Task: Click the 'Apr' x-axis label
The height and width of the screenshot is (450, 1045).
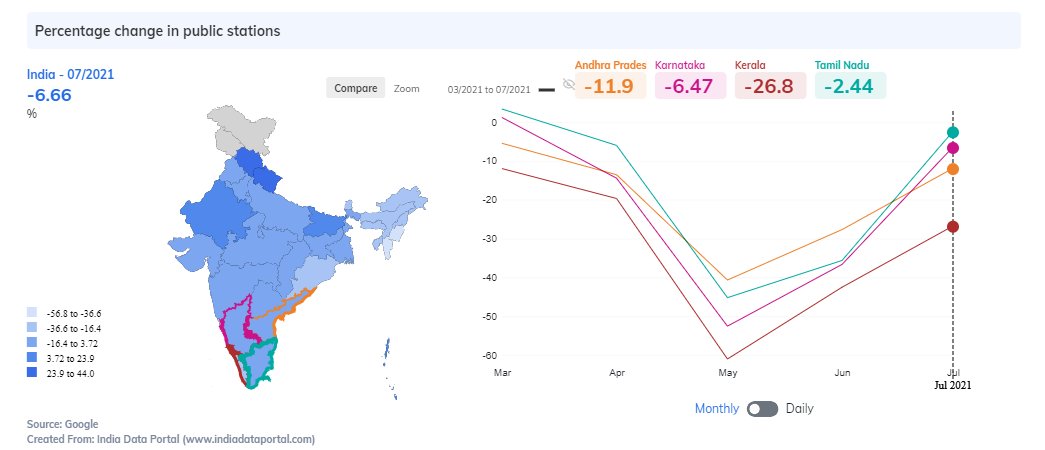Action: pos(617,373)
